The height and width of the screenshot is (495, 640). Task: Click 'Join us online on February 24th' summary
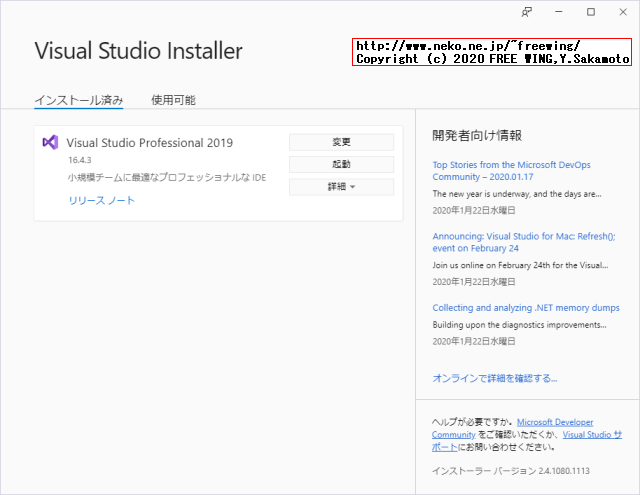(520, 265)
